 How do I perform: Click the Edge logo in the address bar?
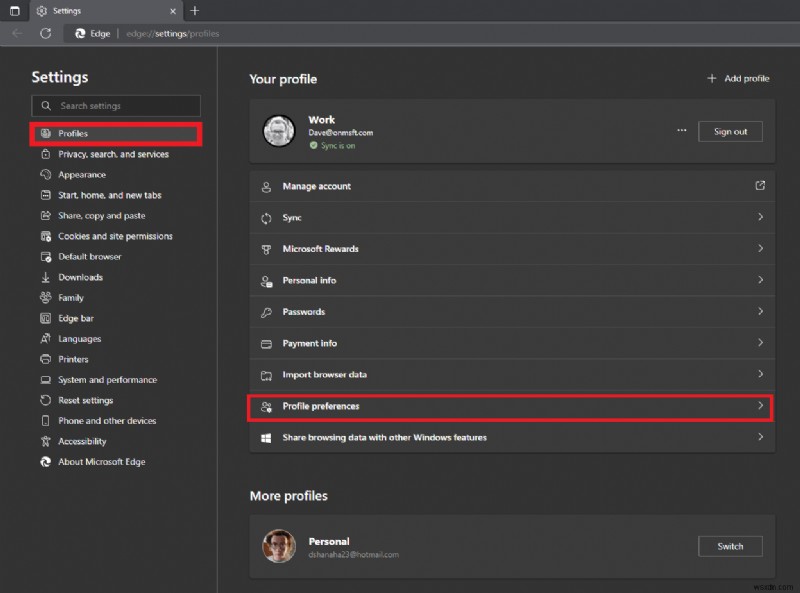click(x=80, y=33)
